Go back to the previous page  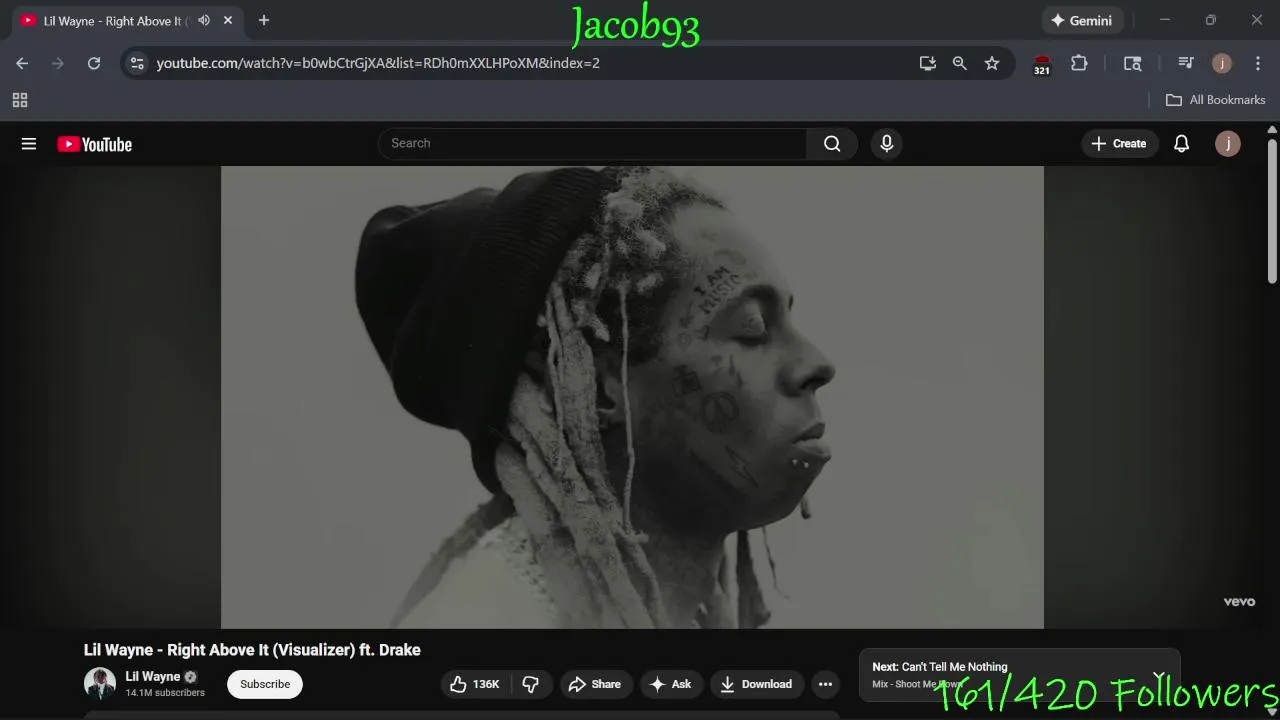pos(22,63)
